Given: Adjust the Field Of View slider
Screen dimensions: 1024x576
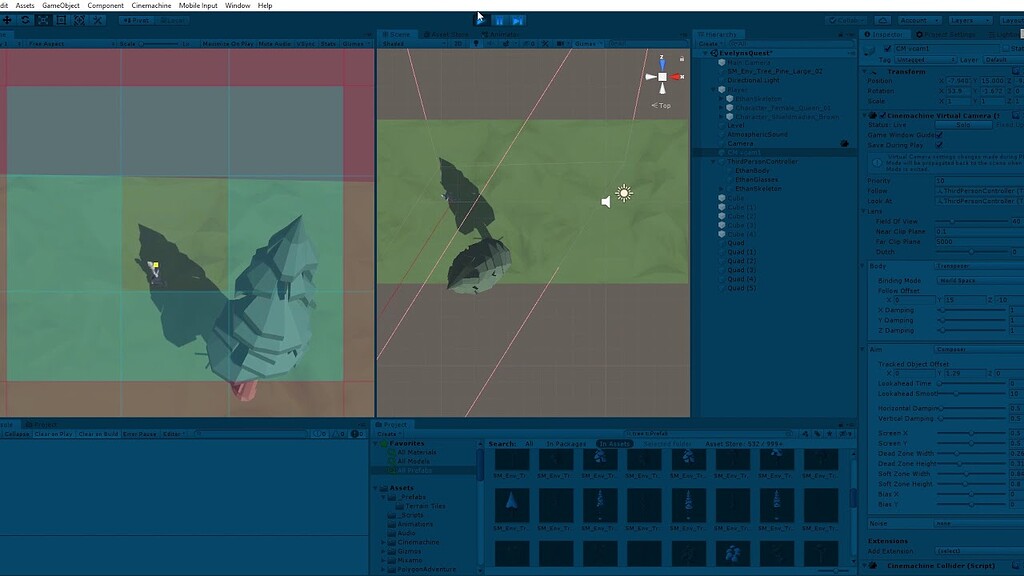Looking at the screenshot, I should (952, 221).
